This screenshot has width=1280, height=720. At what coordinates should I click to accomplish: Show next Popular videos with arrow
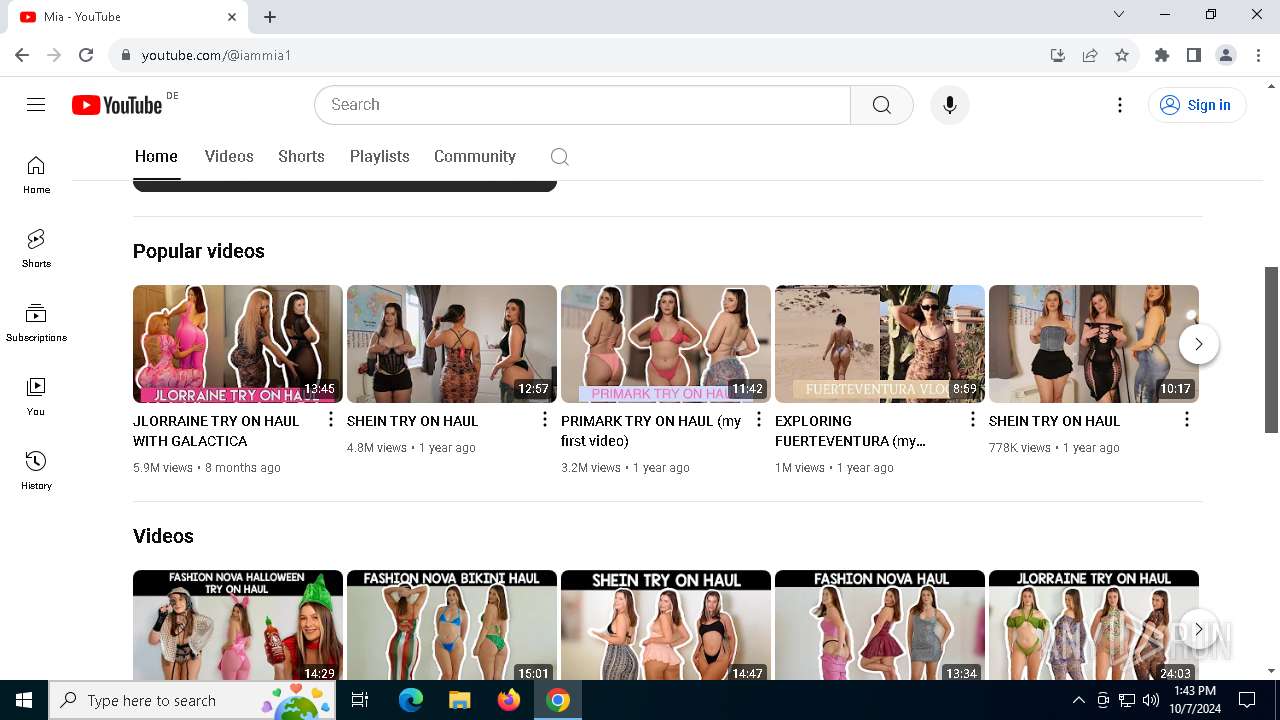(x=1198, y=344)
